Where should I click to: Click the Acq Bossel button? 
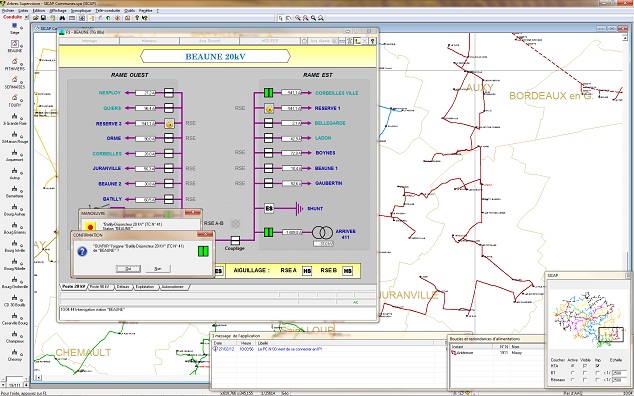209,41
